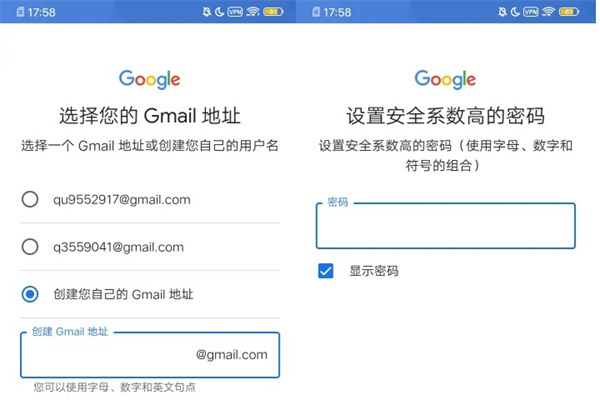Tap the VPN icon on password screen status bar

click(531, 12)
